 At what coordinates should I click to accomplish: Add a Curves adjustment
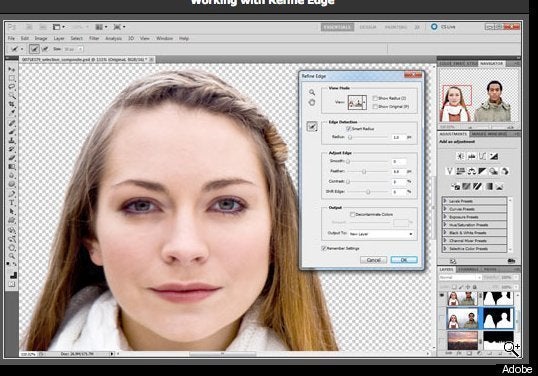(482, 156)
